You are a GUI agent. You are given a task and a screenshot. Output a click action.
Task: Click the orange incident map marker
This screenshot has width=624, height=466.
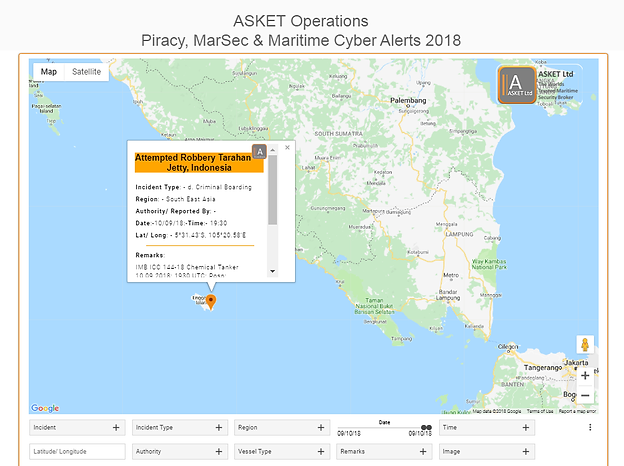211,301
